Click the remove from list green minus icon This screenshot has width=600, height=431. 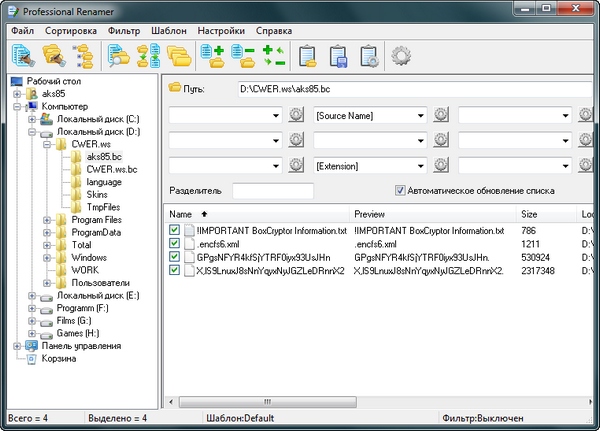pos(242,57)
